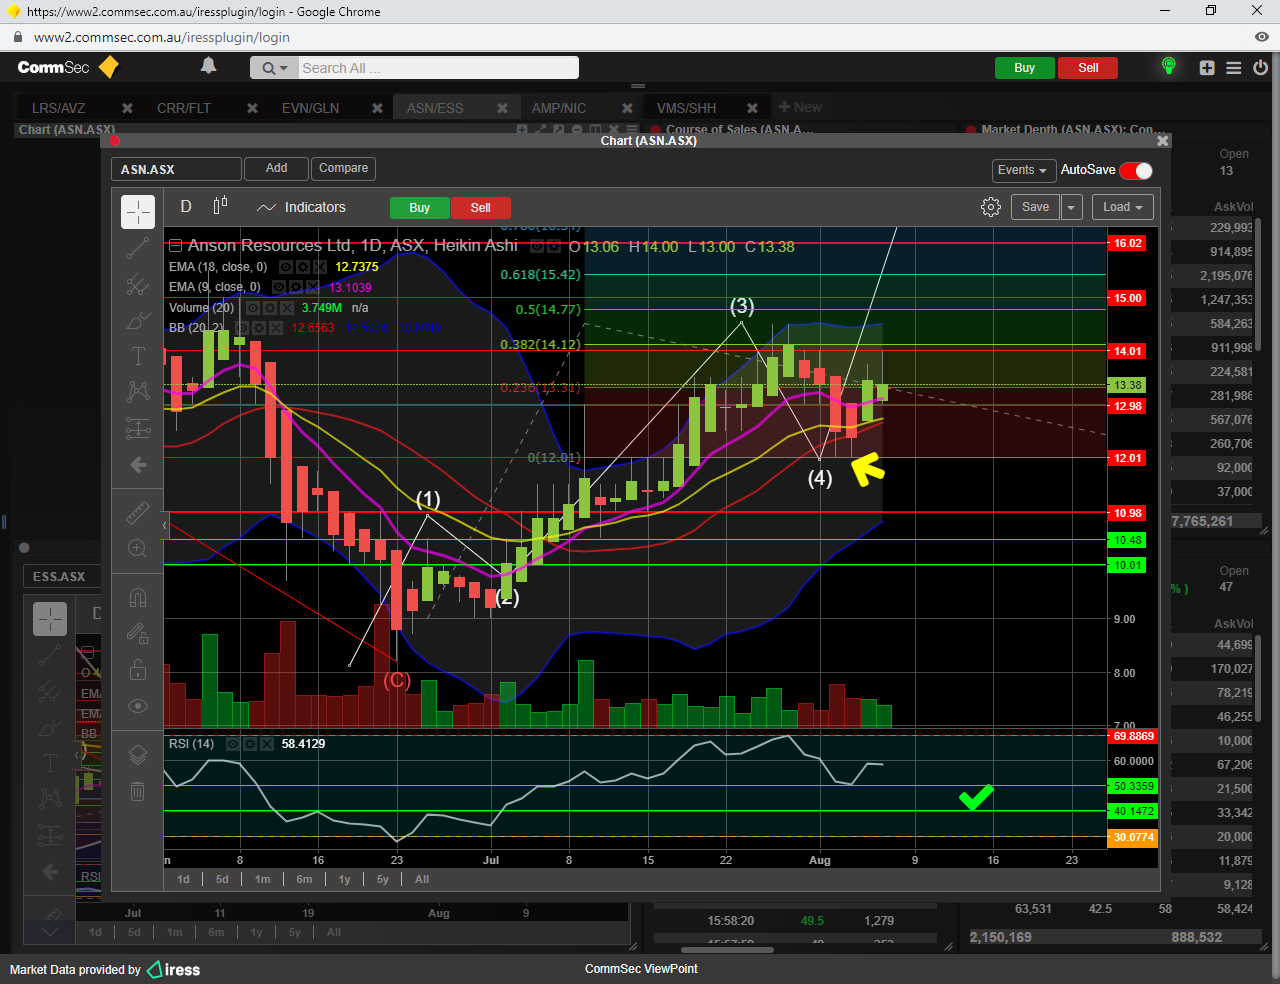Collapse the drawing toolbar side arrow
Screen dimensions: 1280x984
point(165,525)
